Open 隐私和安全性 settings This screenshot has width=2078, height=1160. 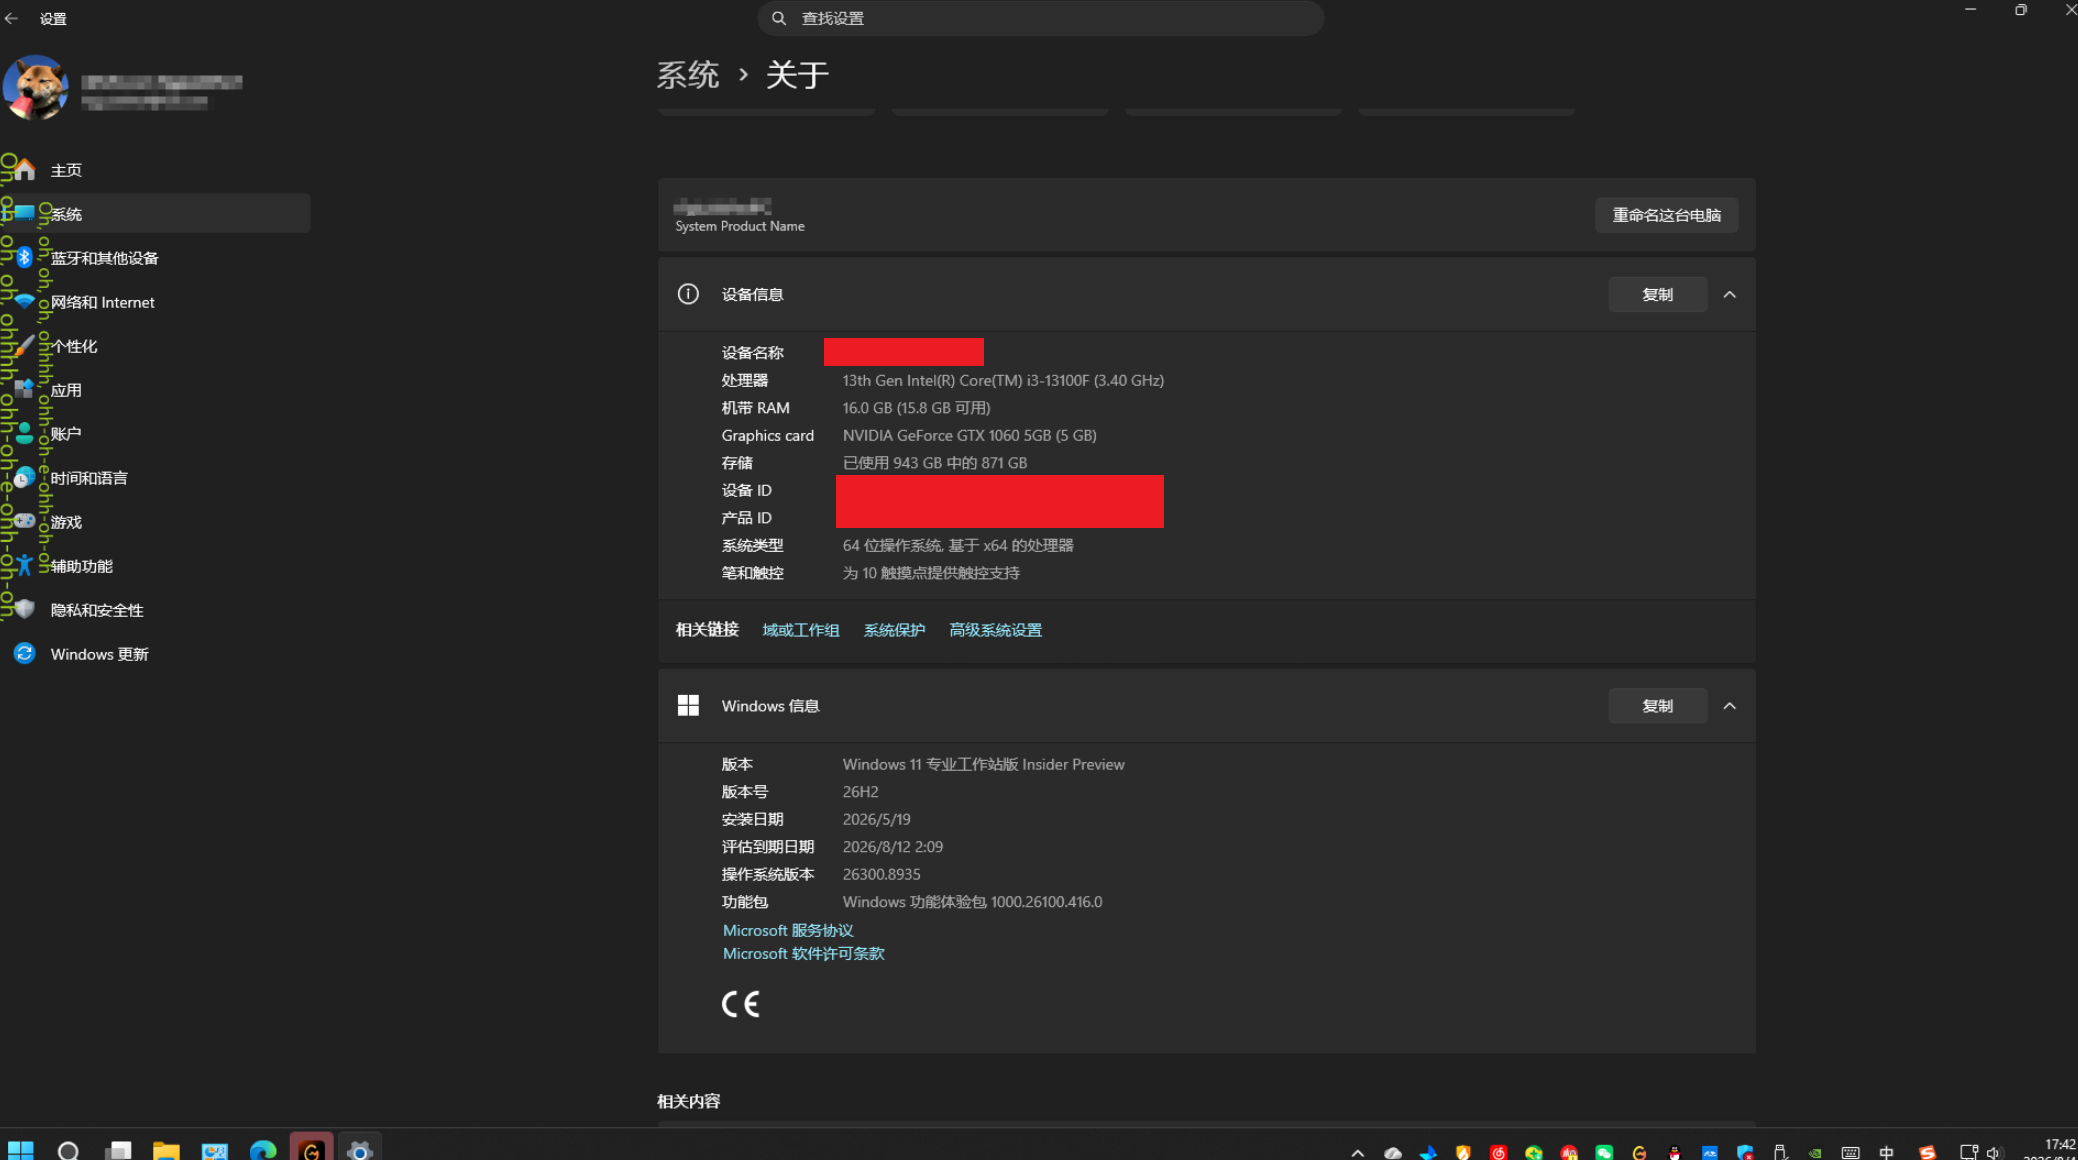pos(155,610)
